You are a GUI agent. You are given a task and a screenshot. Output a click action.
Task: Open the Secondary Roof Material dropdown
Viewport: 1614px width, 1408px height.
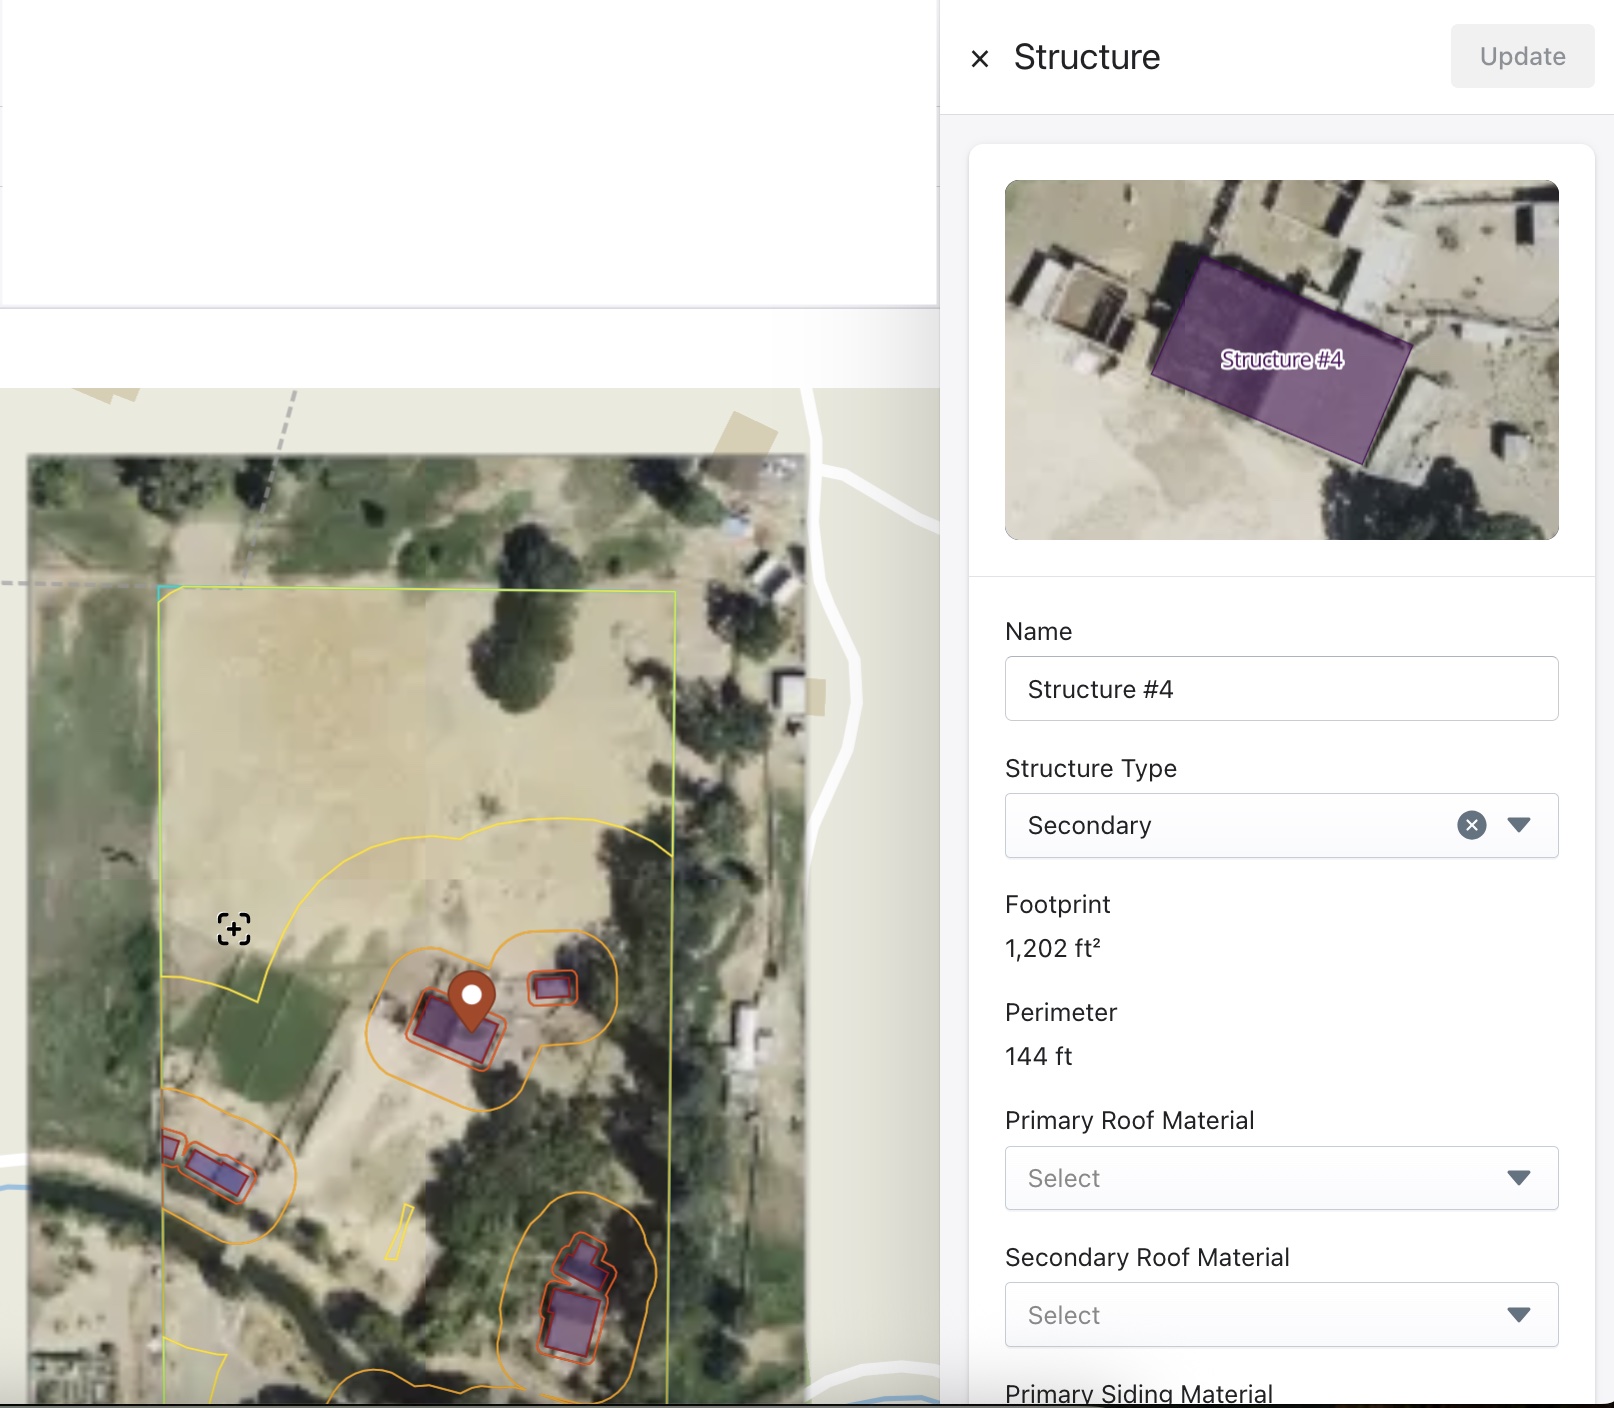coord(1280,1315)
